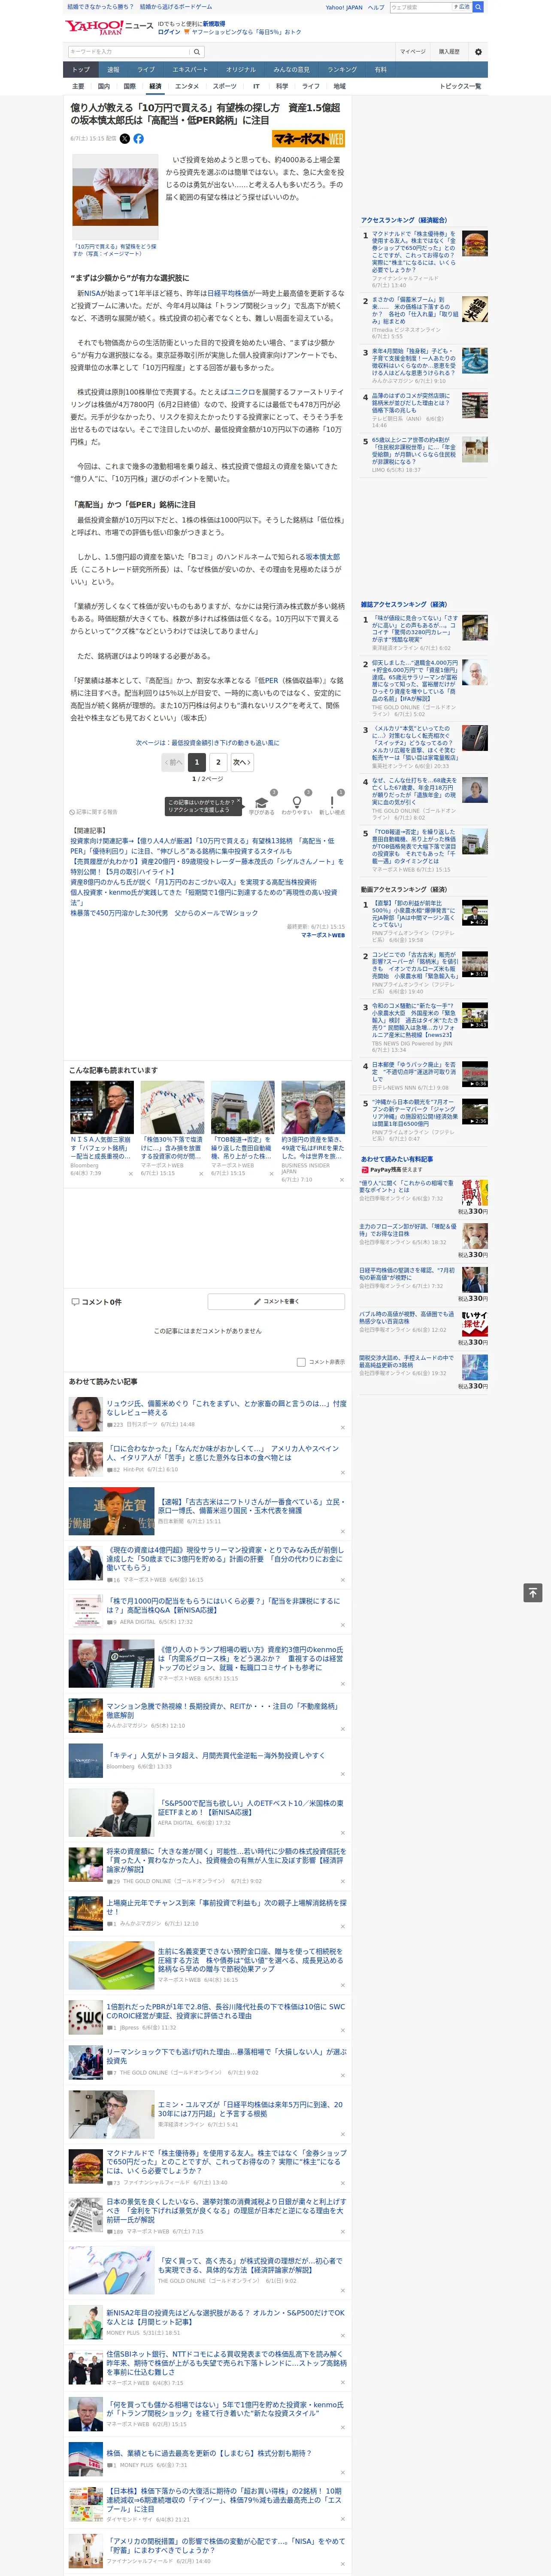Open ユニクロ inline link in article
The width and height of the screenshot is (551, 2576).
tap(242, 392)
